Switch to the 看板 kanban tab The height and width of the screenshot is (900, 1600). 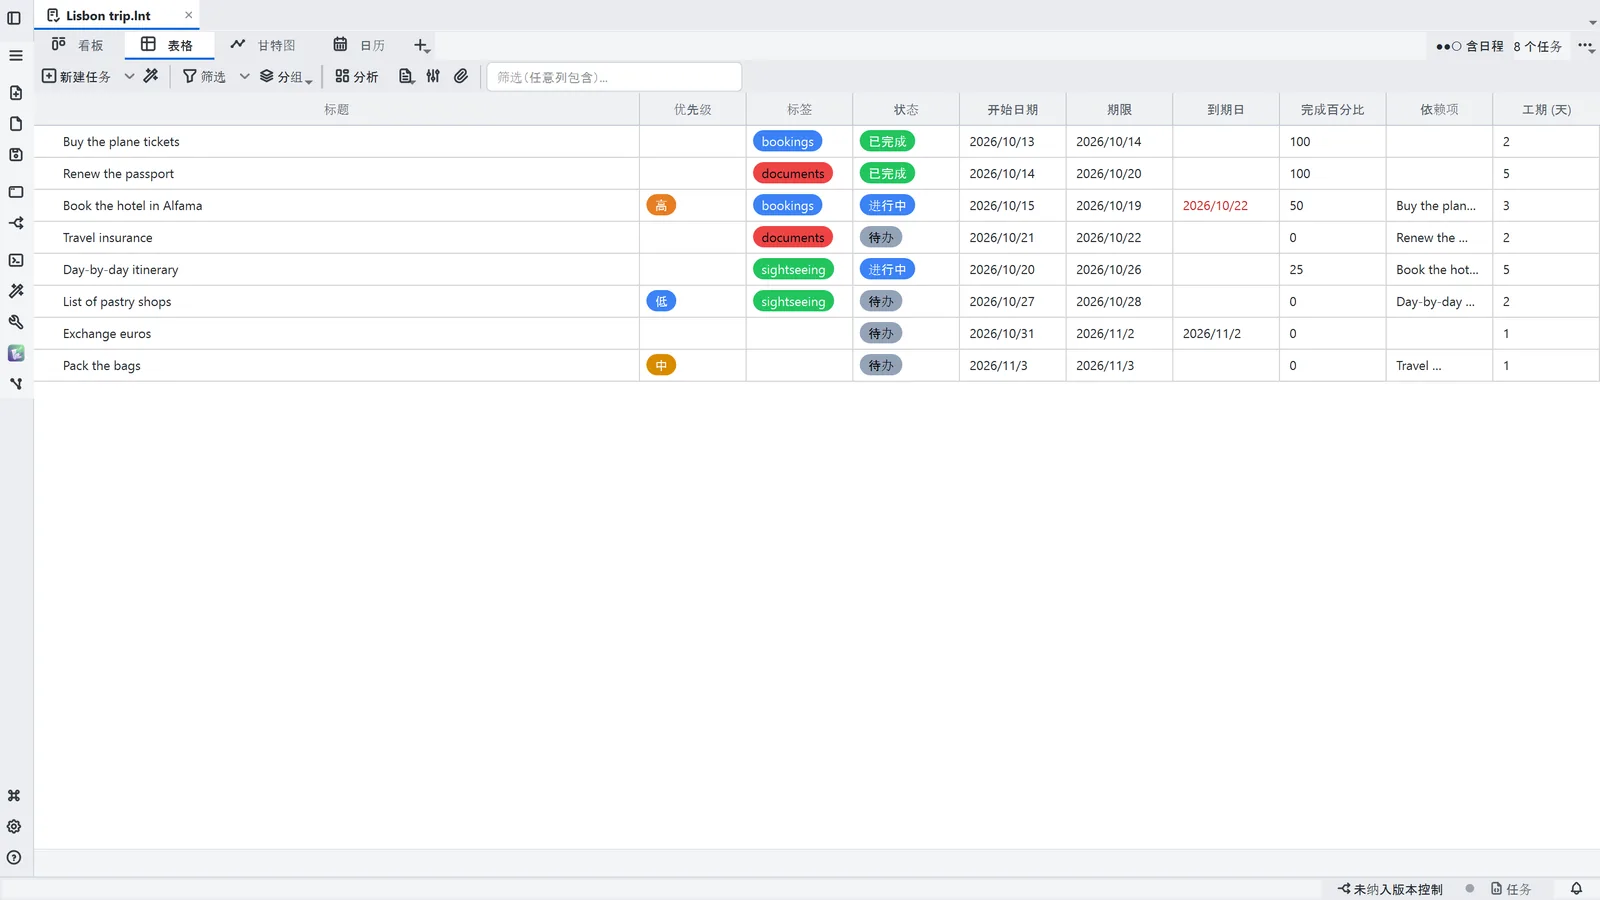click(78, 45)
